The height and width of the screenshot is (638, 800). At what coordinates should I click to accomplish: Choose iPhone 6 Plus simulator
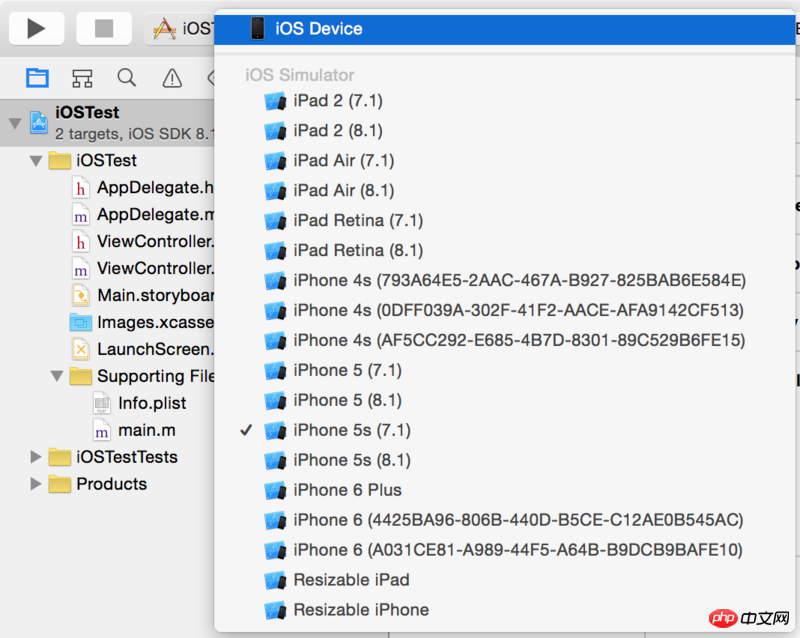tap(505, 490)
